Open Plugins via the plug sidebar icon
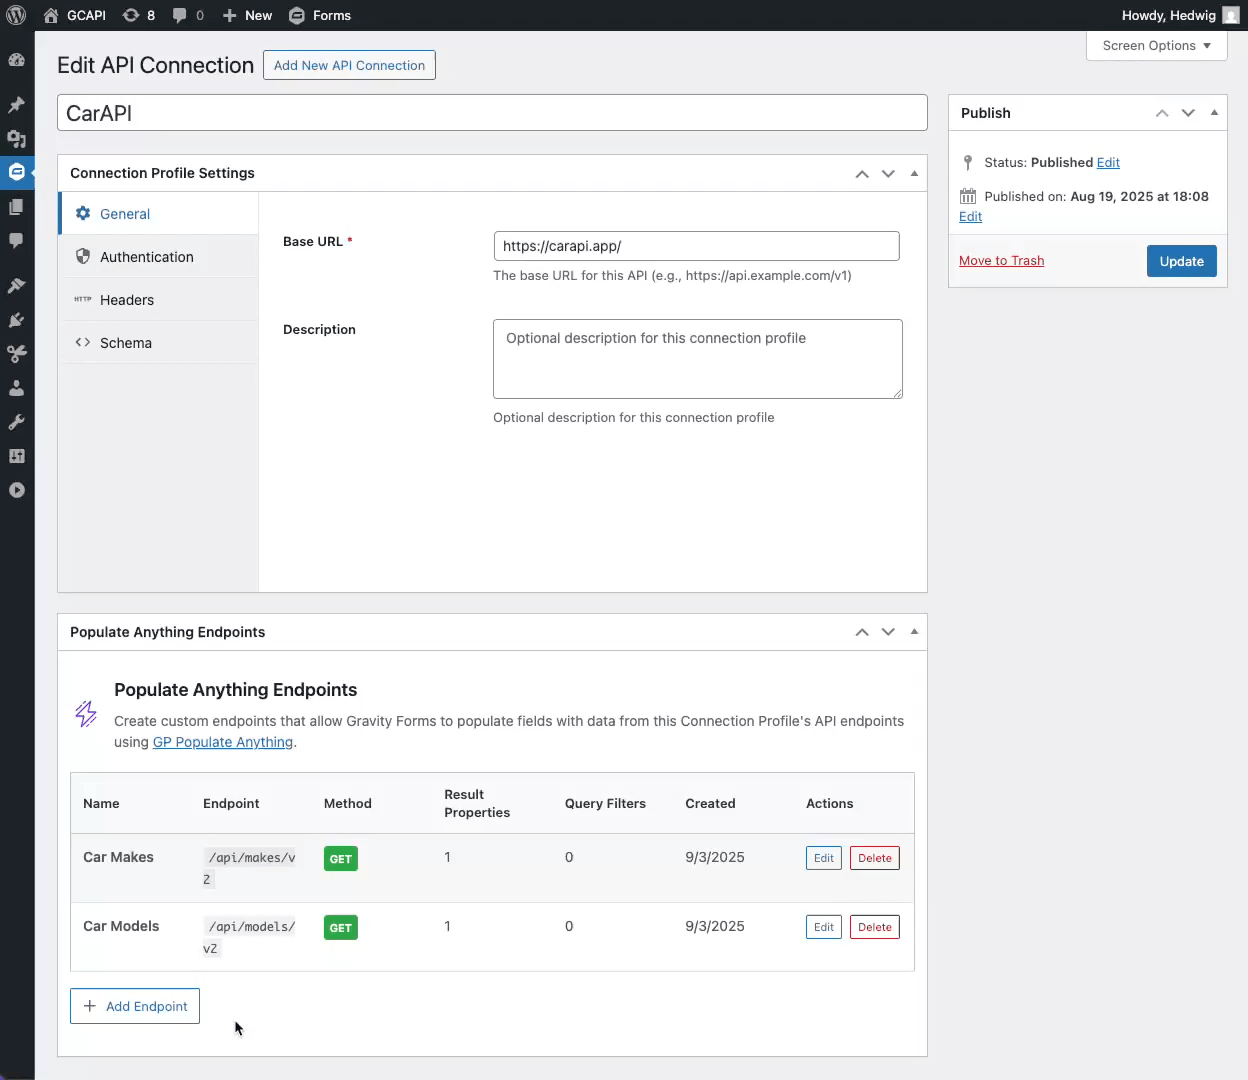This screenshot has height=1080, width=1248. (x=17, y=320)
